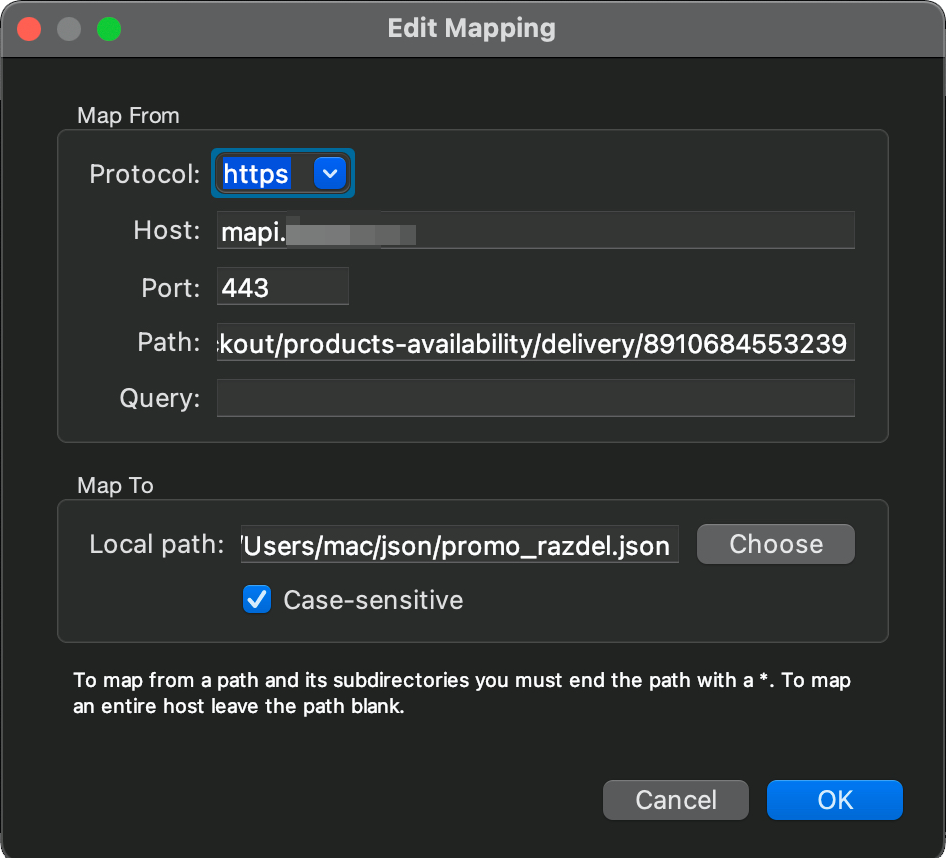
Task: Click the Map From group heading
Action: click(129, 115)
